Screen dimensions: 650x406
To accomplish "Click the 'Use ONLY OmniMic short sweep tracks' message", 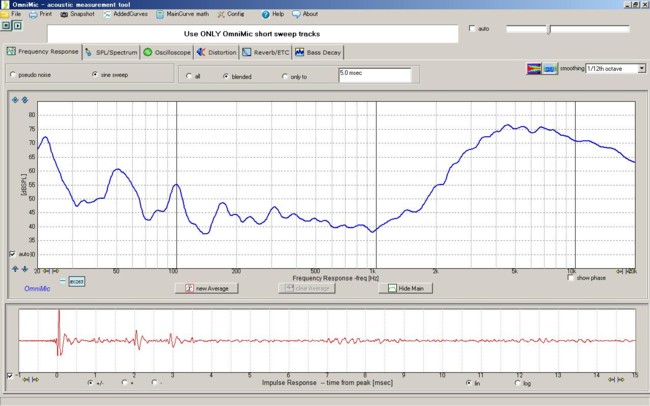I will pyautogui.click(x=252, y=34).
